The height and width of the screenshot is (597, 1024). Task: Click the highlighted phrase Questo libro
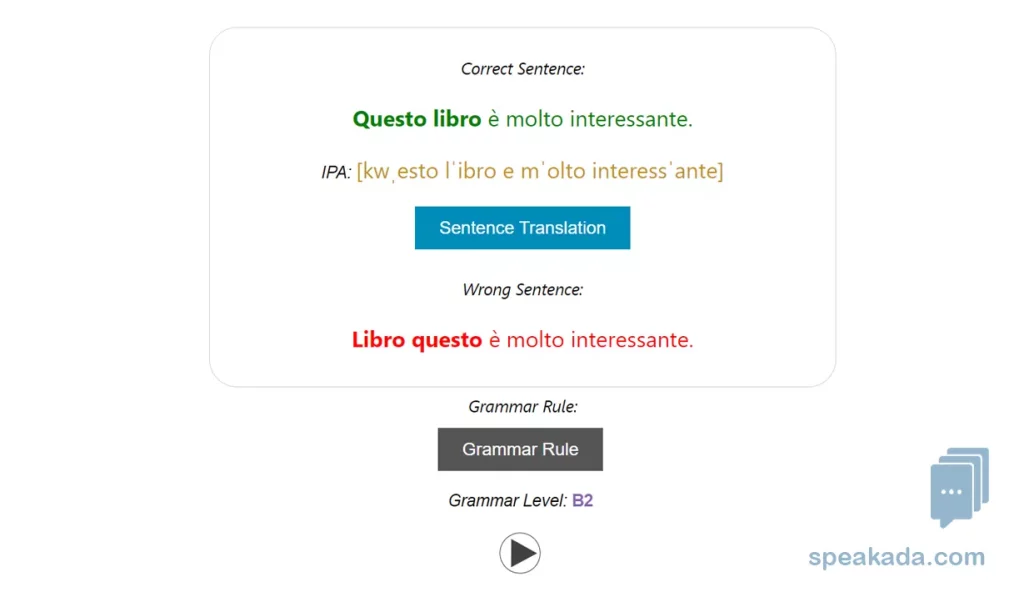[416, 118]
